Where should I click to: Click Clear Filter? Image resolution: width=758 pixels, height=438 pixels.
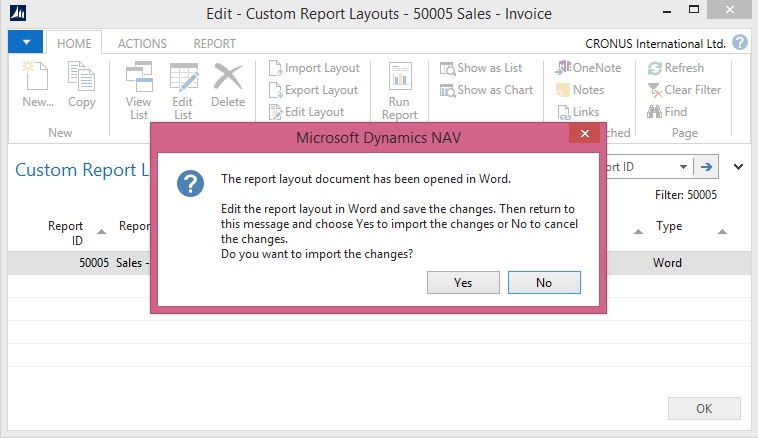coord(684,90)
